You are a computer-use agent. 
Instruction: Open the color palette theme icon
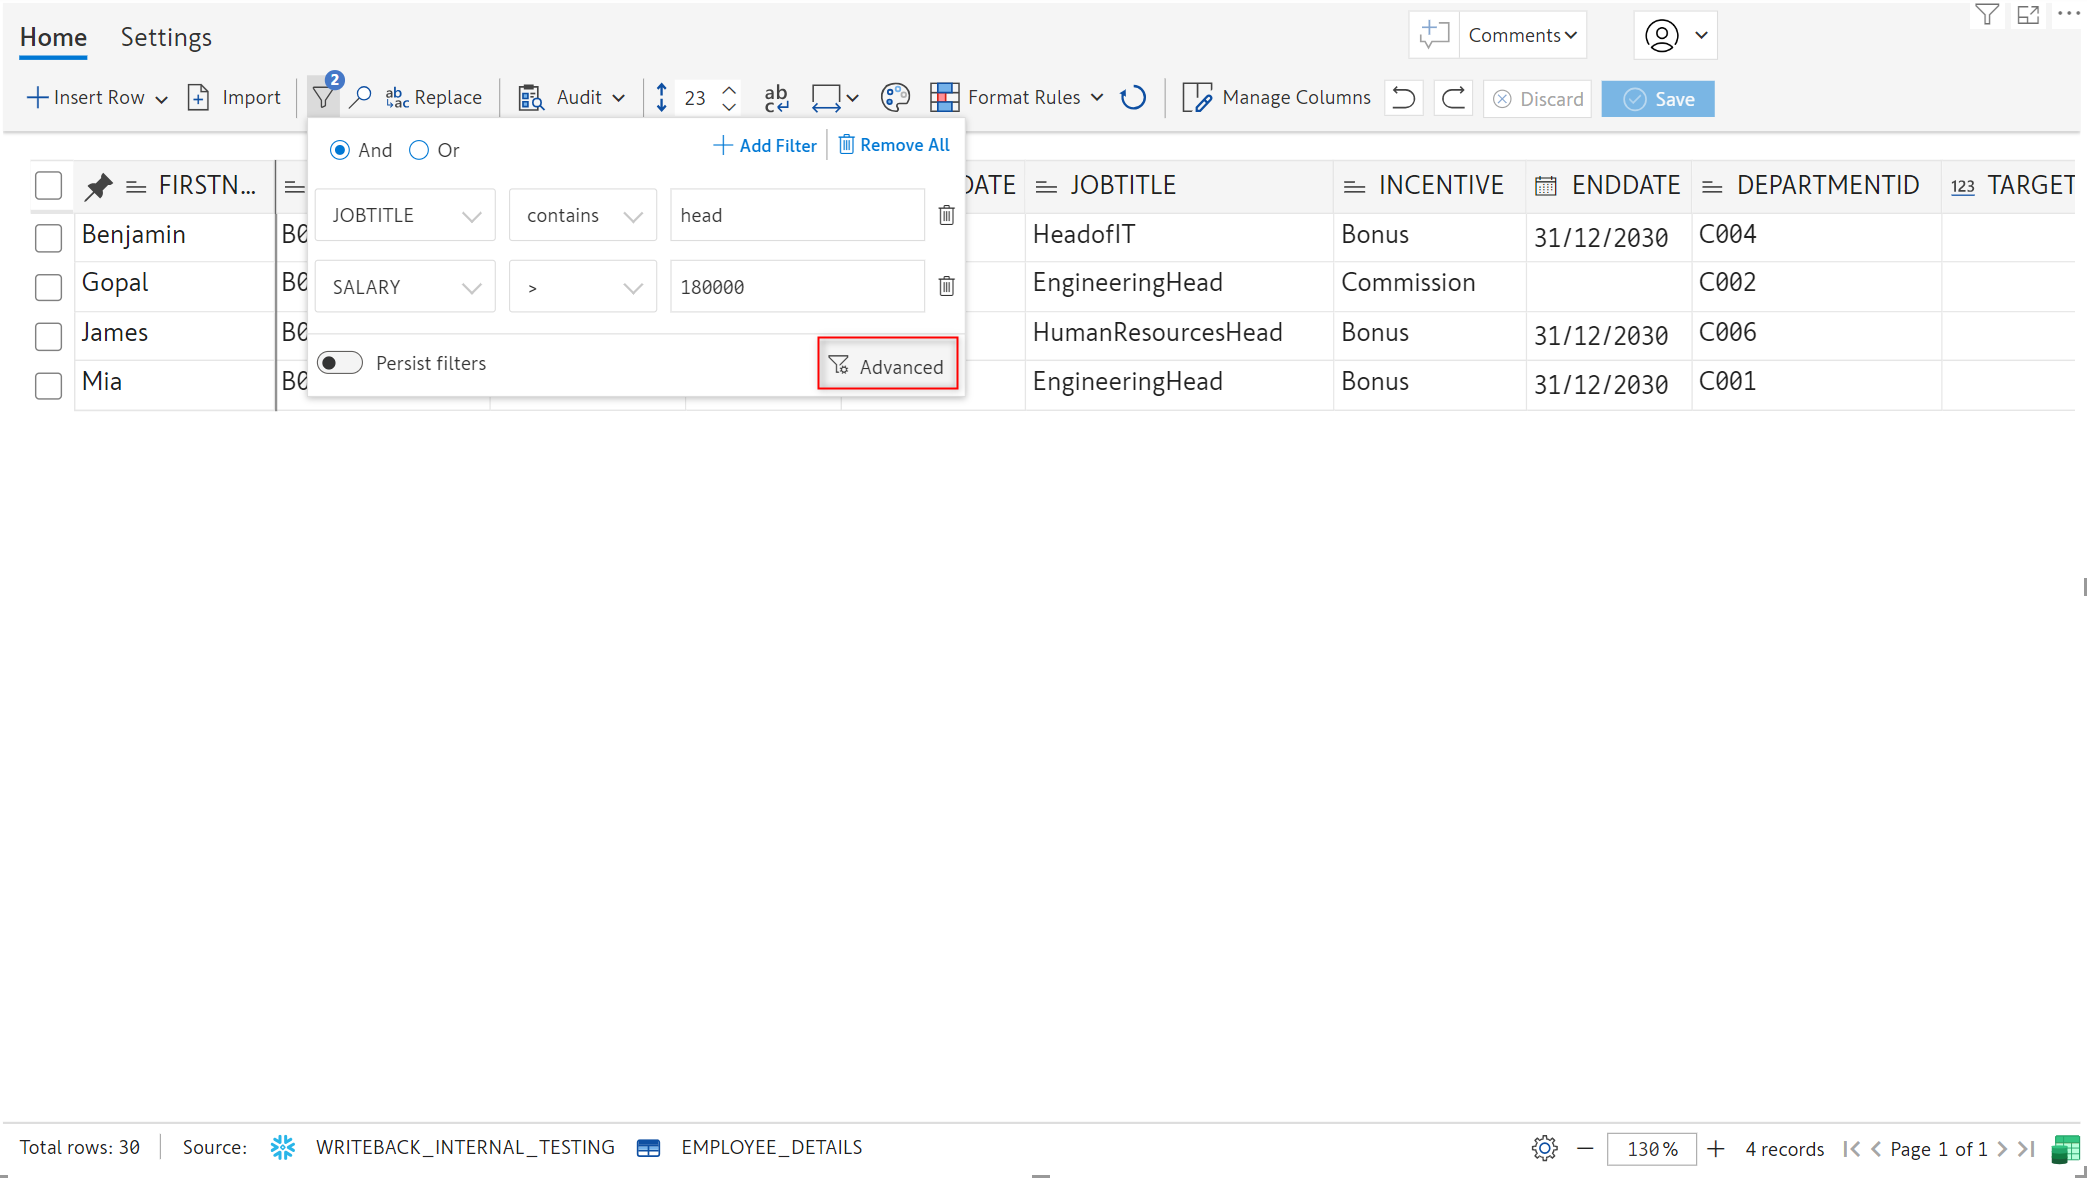(895, 98)
